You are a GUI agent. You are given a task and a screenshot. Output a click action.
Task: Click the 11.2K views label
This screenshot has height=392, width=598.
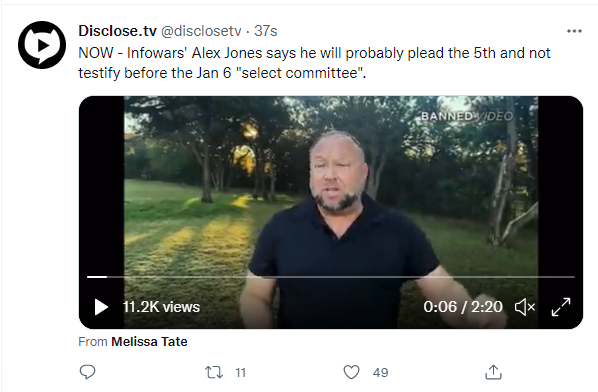(x=161, y=307)
